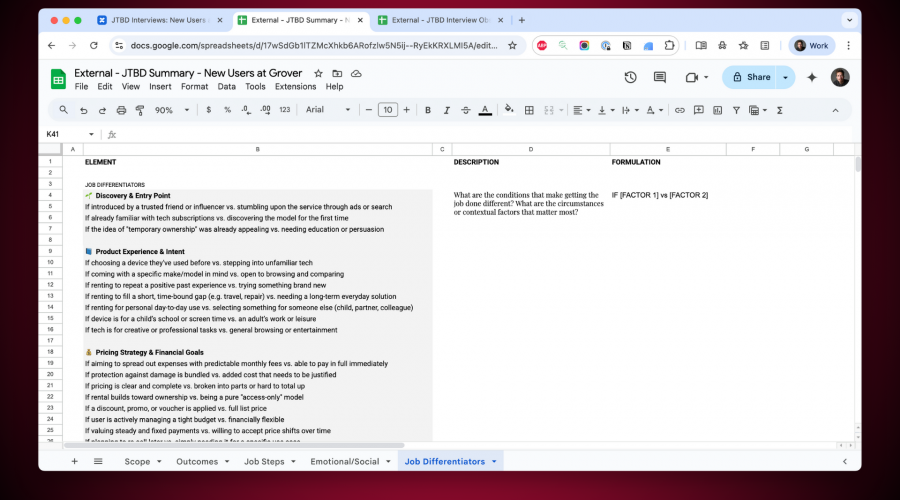Open the borders tool
This screenshot has height=500, width=900.
pyautogui.click(x=529, y=110)
